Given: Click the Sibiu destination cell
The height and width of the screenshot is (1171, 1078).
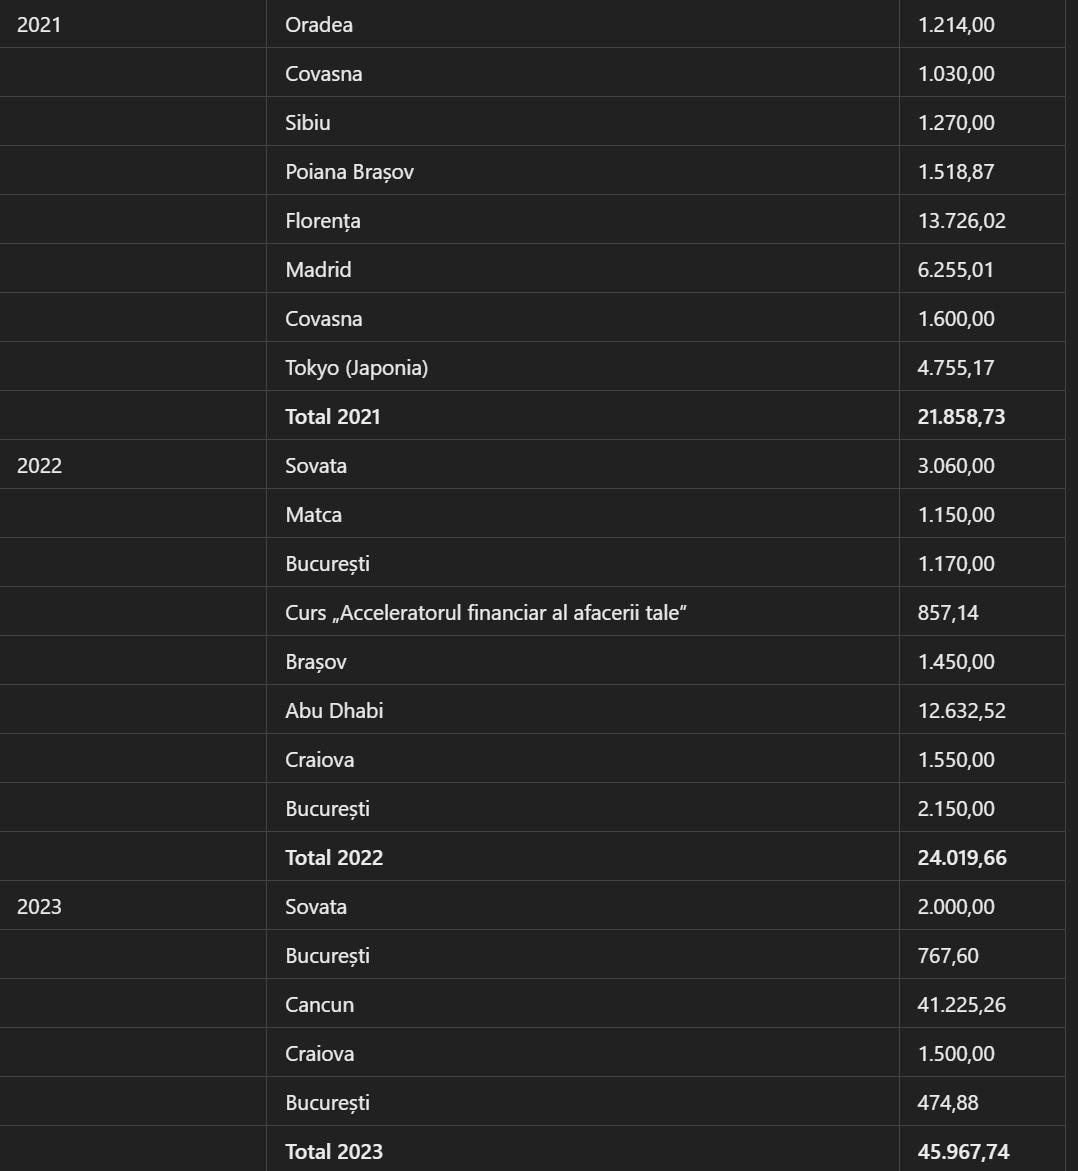Looking at the screenshot, I should click(x=308, y=123).
